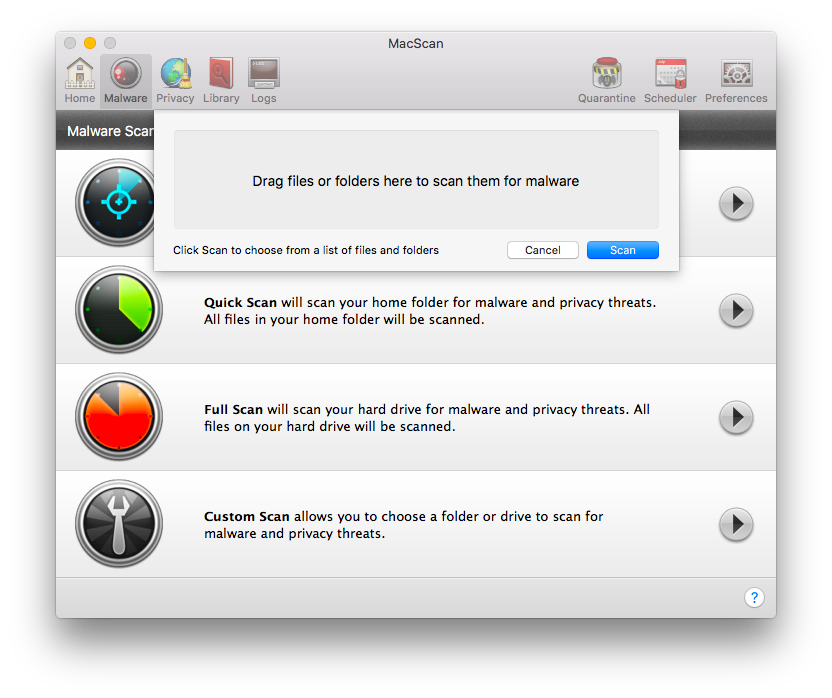Viewport: 832px width, 698px height.
Task: Open the Quarantine jar icon
Action: click(x=606, y=81)
